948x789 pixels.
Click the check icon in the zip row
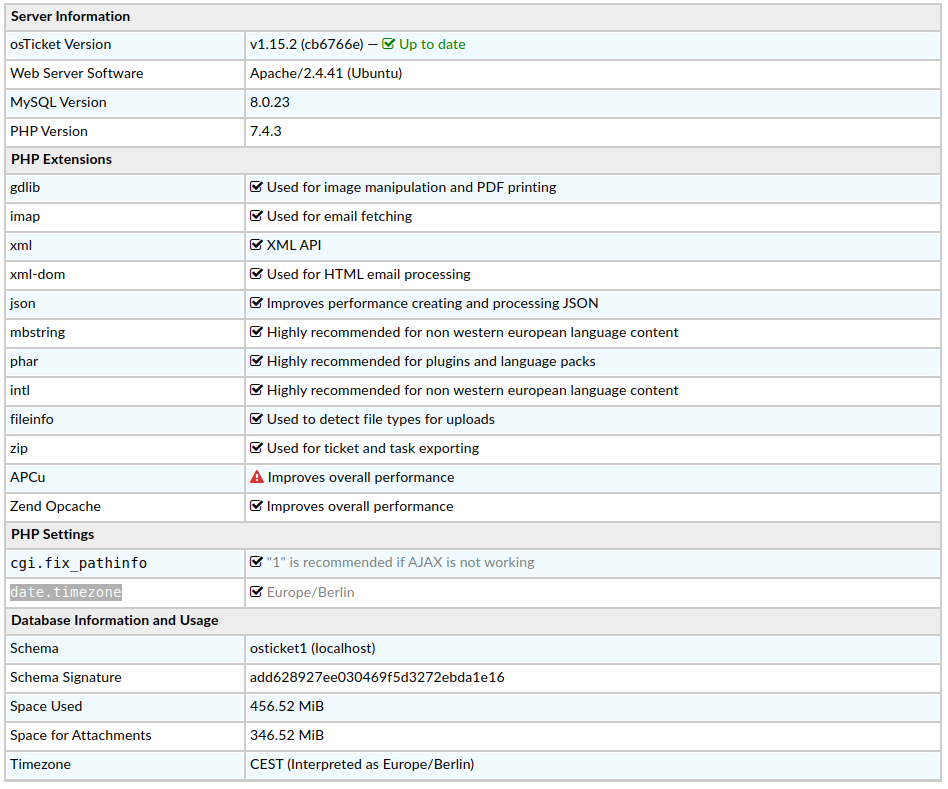pyautogui.click(x=256, y=448)
